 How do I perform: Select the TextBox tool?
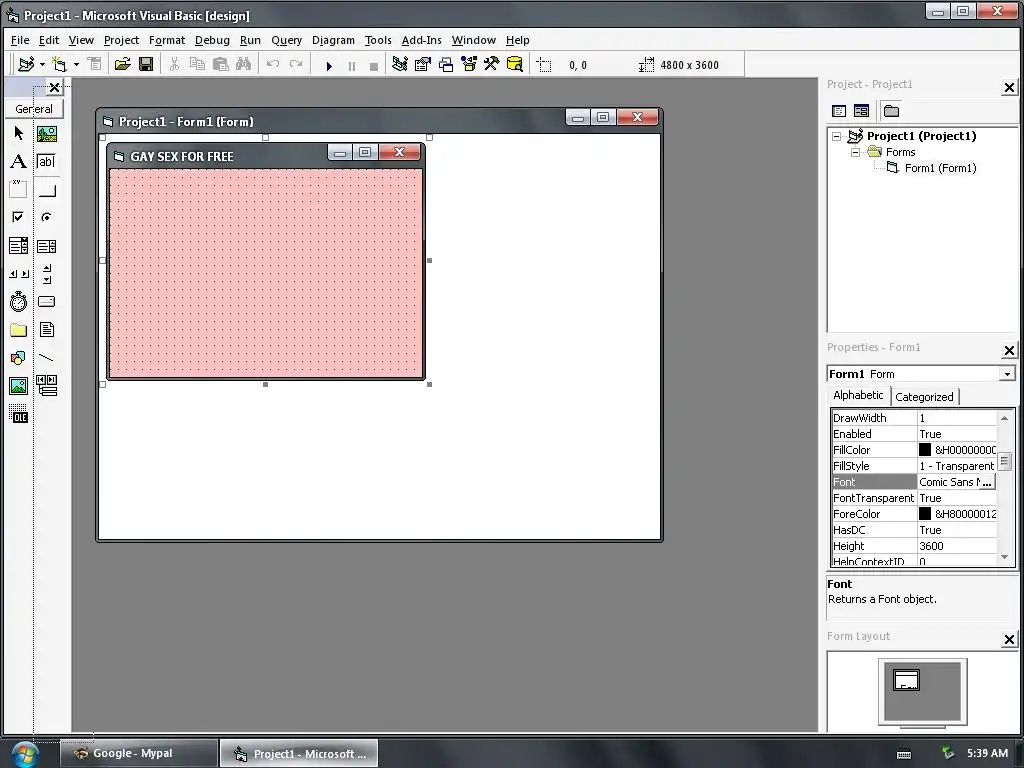coord(46,161)
